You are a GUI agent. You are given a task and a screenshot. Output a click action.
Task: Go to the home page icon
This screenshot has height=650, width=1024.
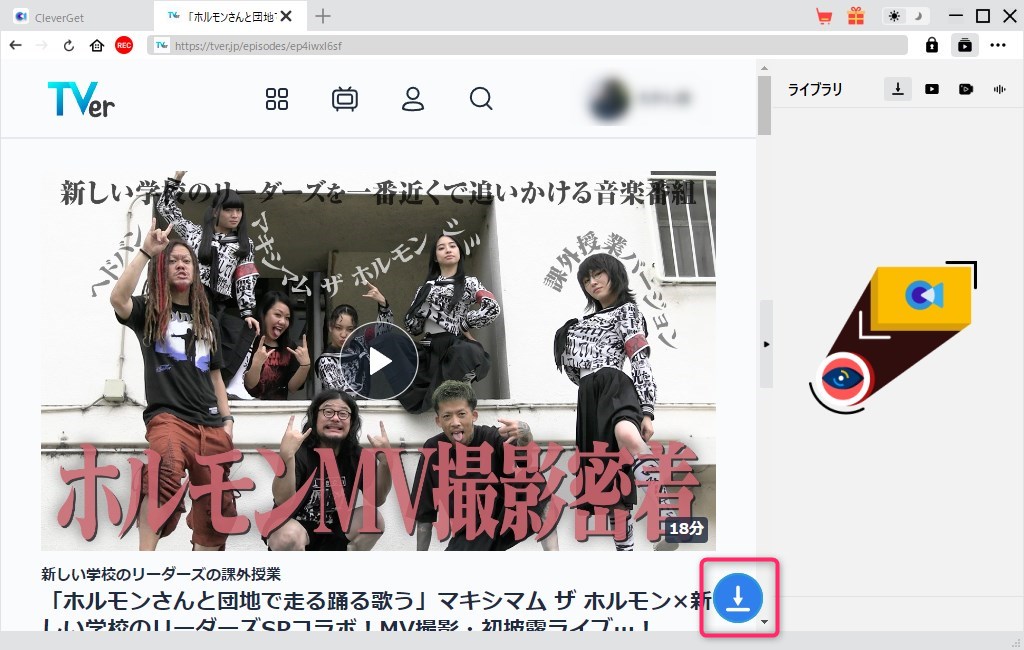[97, 45]
